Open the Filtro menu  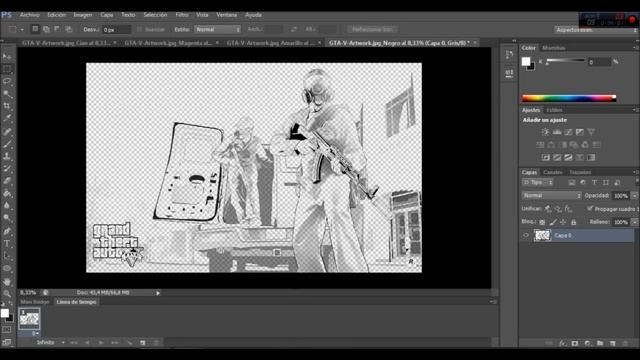point(182,15)
